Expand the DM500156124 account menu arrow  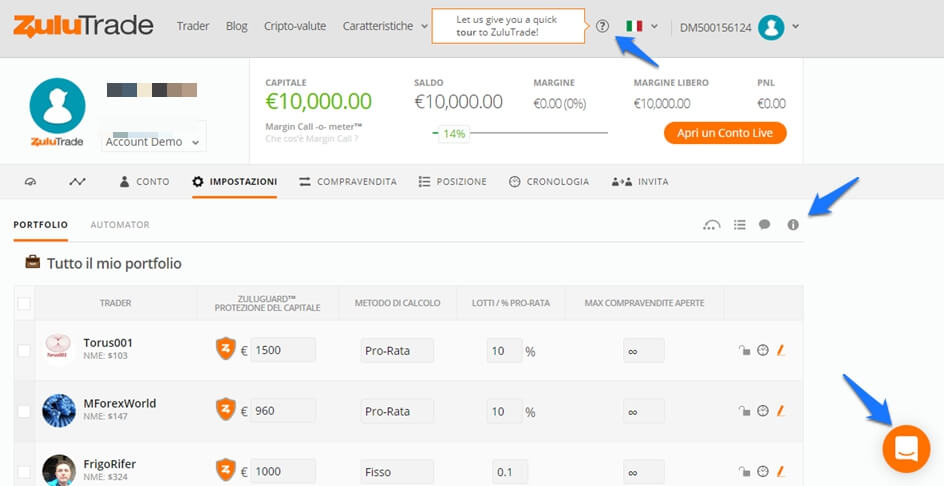pos(796,26)
